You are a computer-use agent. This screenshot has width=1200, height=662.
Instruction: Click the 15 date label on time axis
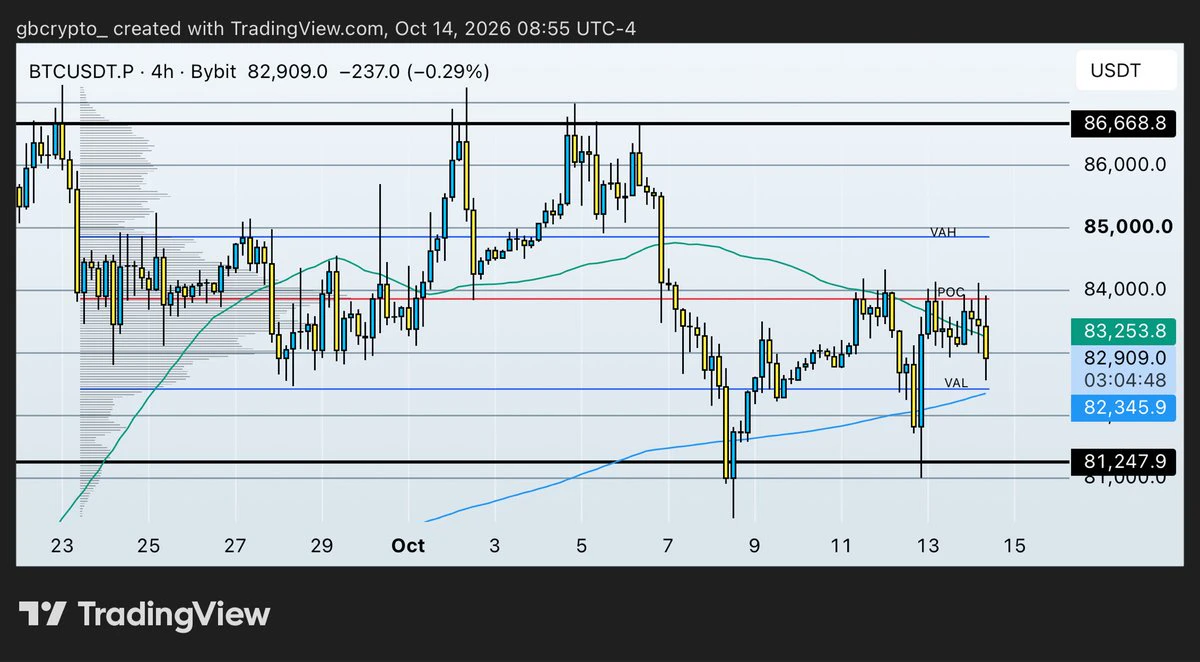1014,546
